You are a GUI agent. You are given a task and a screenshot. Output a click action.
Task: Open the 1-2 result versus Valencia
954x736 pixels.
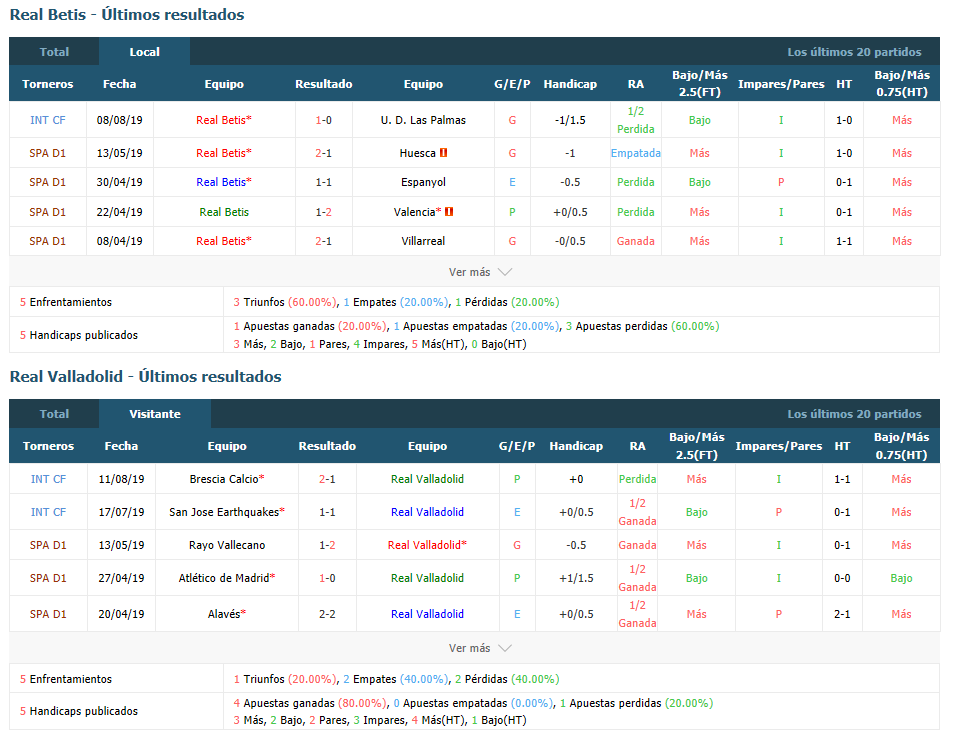(x=324, y=212)
